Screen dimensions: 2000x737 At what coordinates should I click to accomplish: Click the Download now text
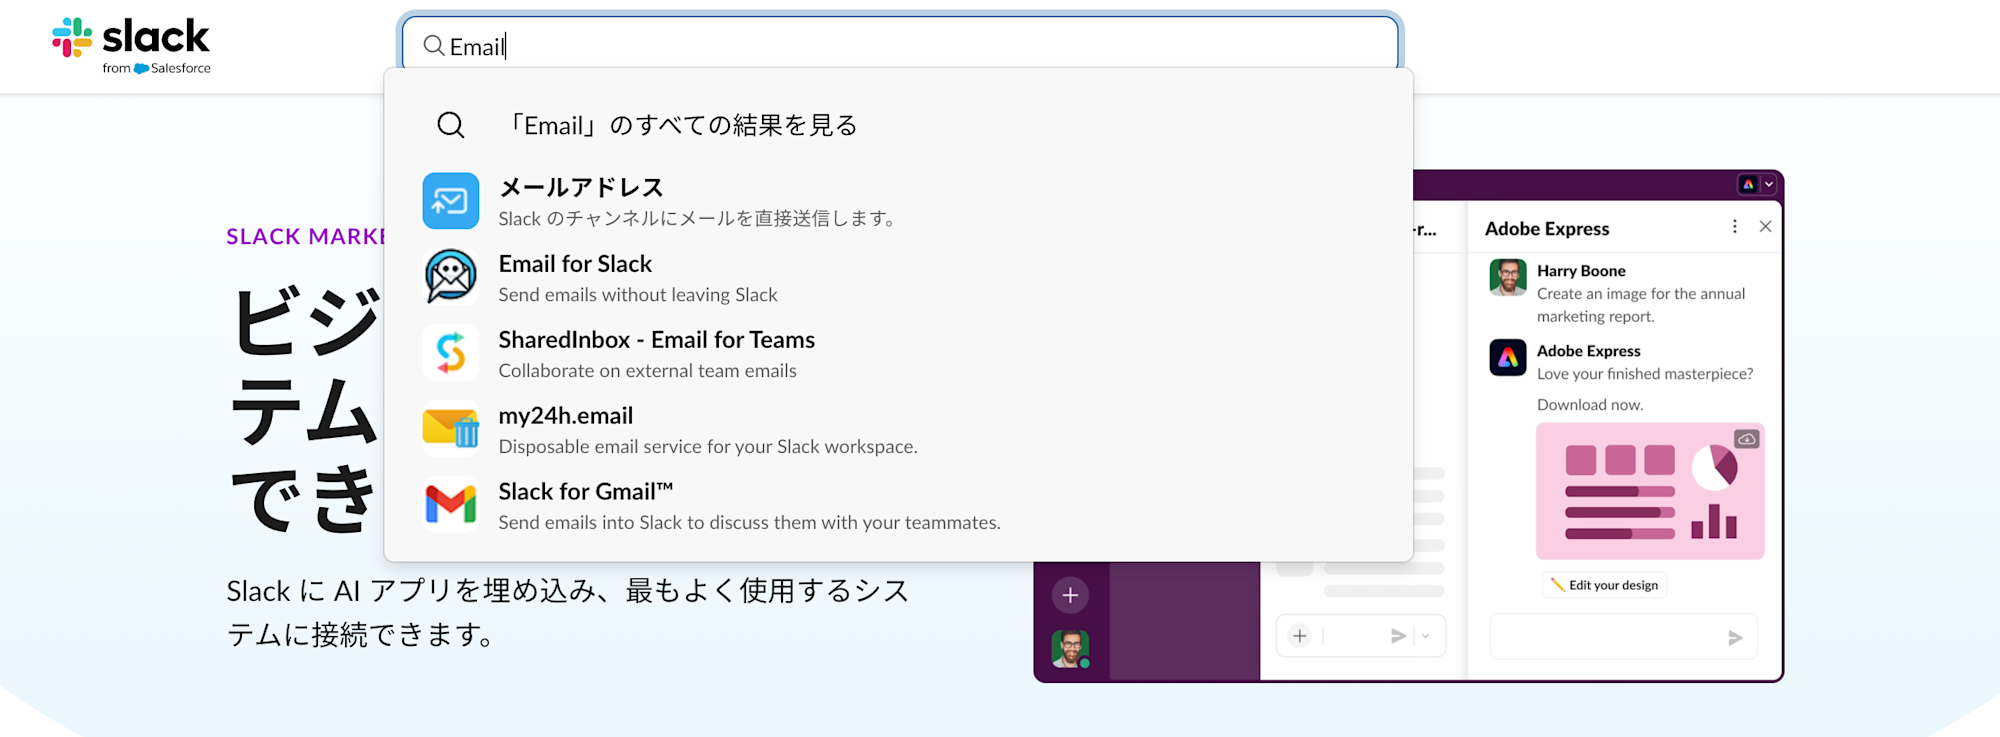pos(1590,405)
